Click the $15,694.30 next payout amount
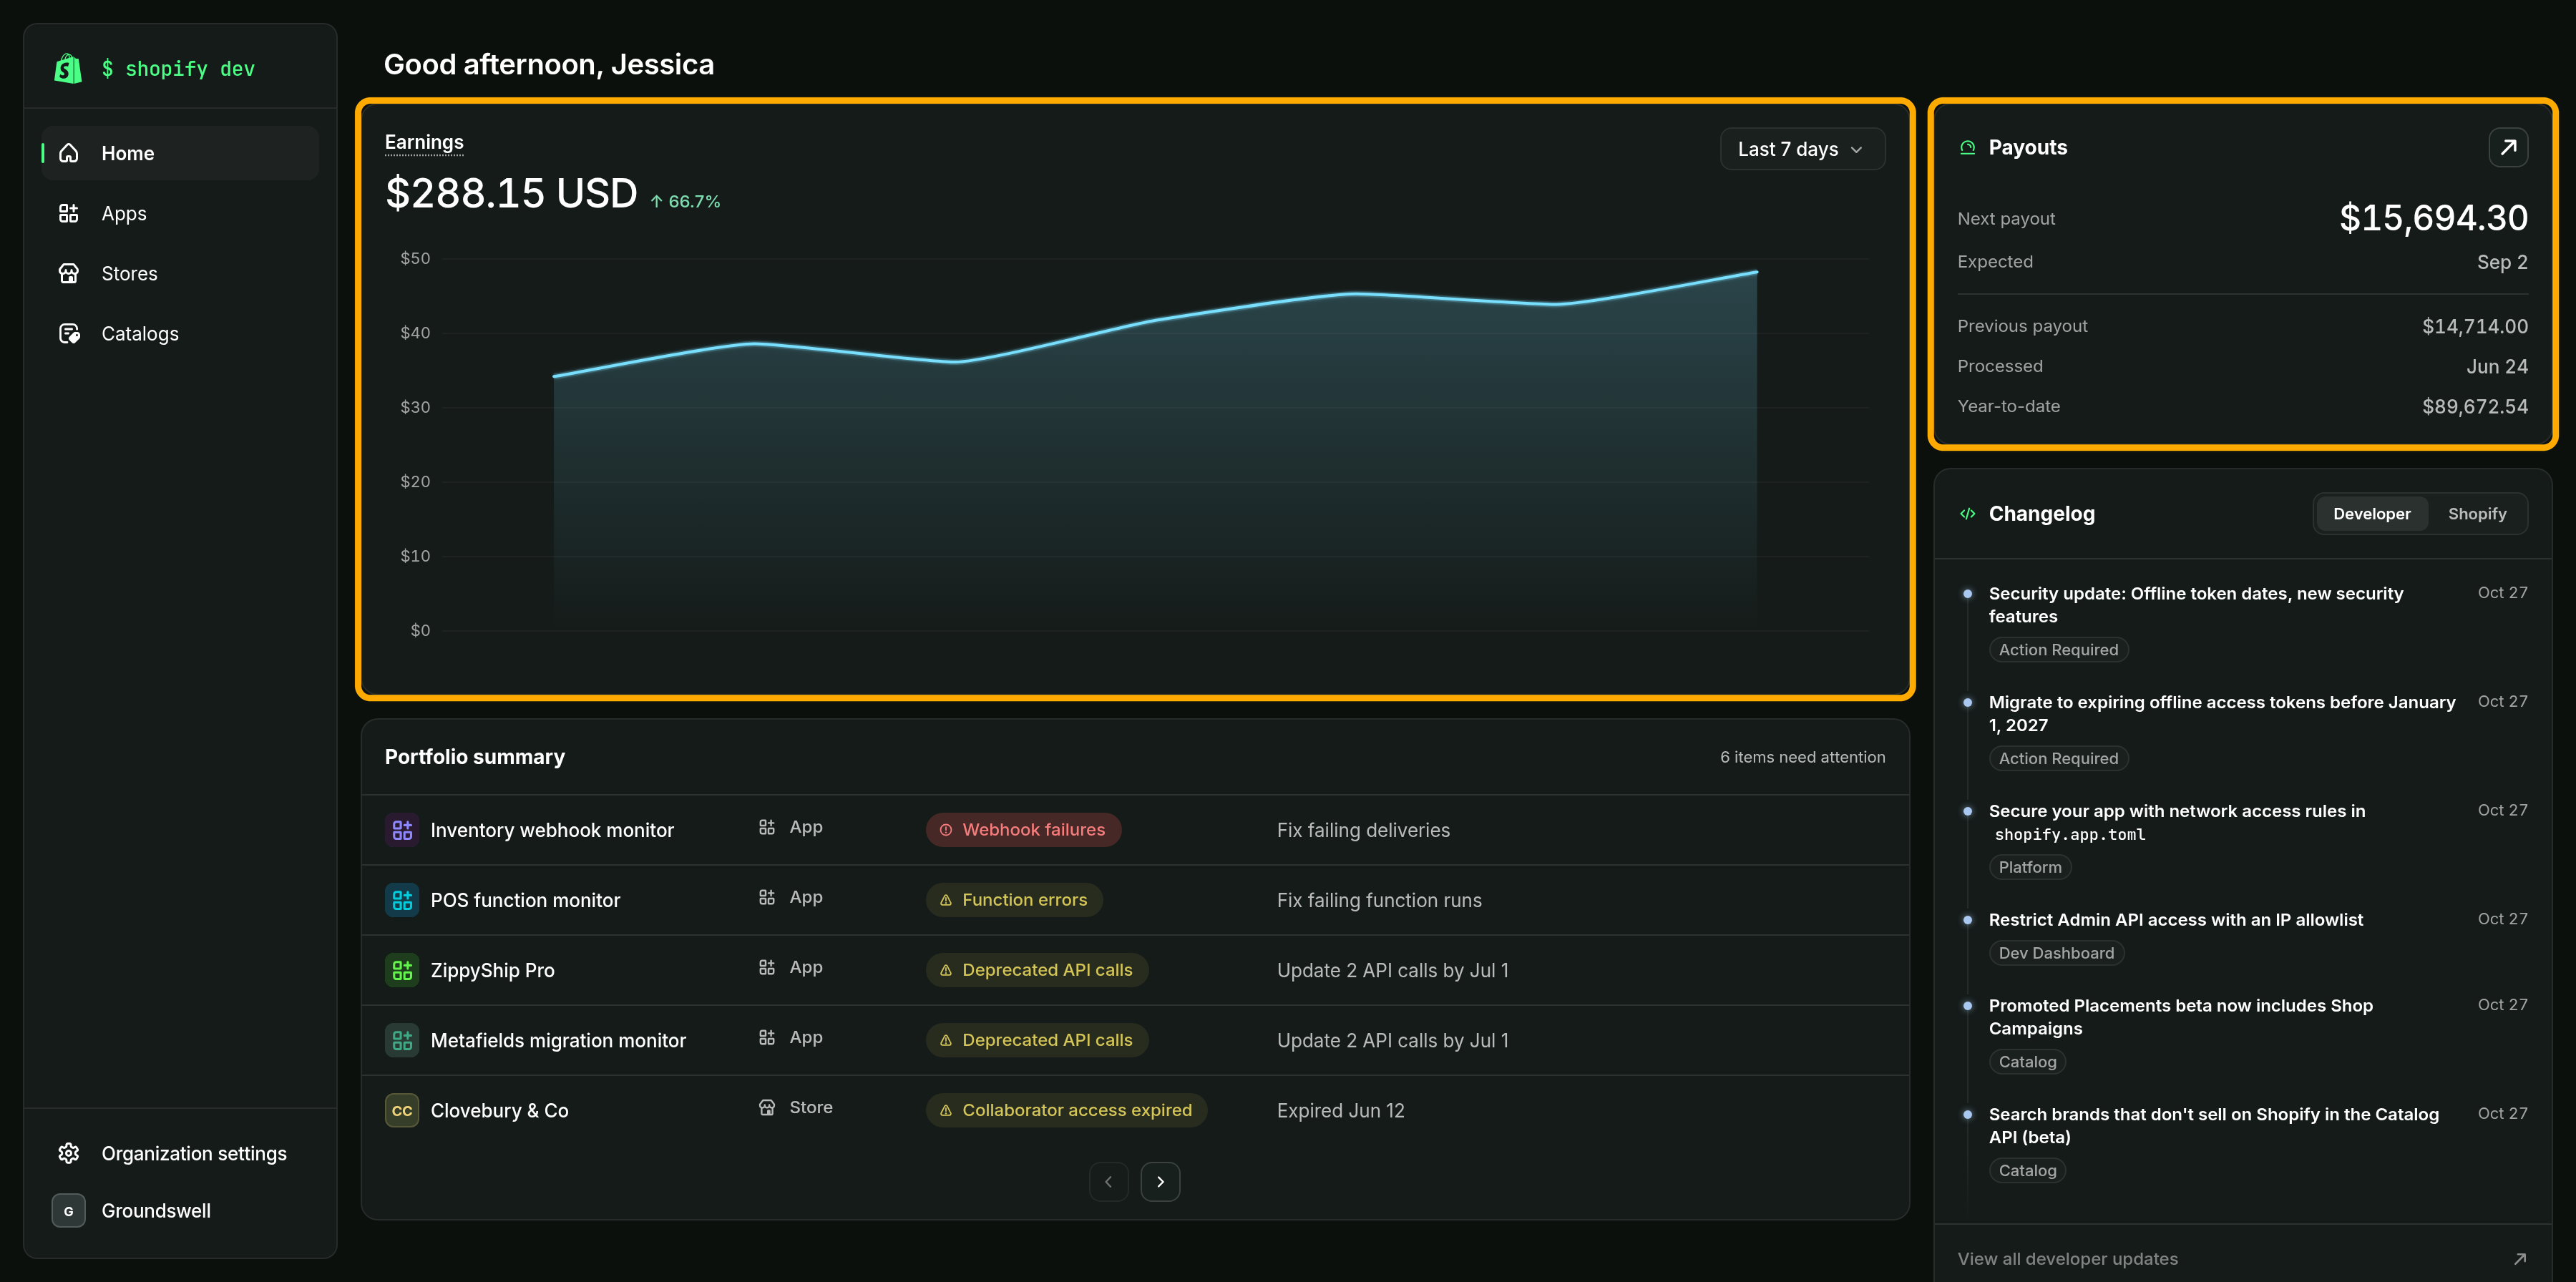2576x1282 pixels. [2433, 218]
